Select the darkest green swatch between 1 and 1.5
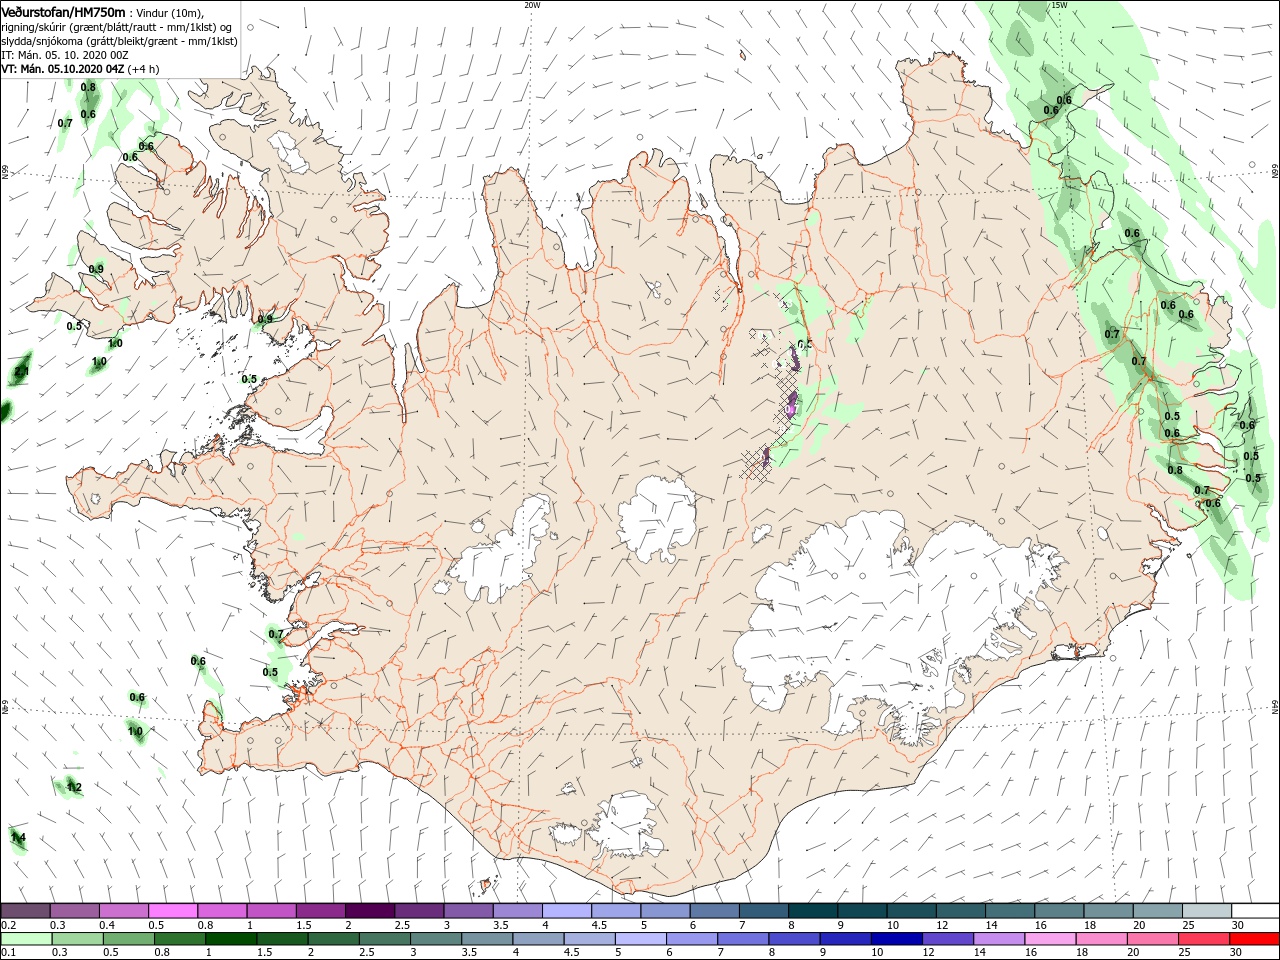The height and width of the screenshot is (960, 1280). tap(231, 939)
